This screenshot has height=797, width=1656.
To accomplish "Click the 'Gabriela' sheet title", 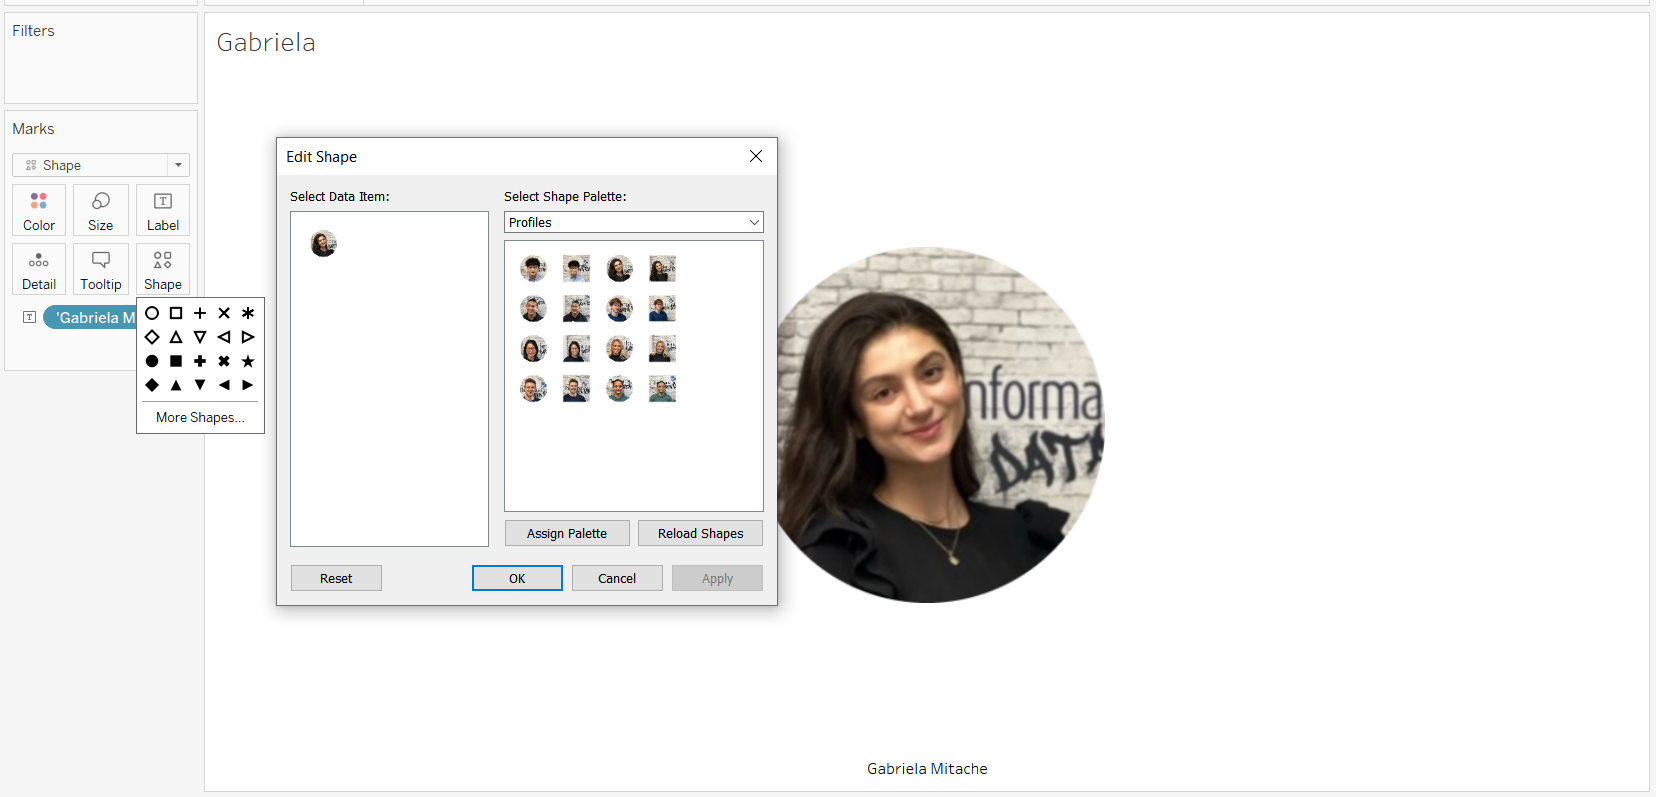I will [x=266, y=42].
